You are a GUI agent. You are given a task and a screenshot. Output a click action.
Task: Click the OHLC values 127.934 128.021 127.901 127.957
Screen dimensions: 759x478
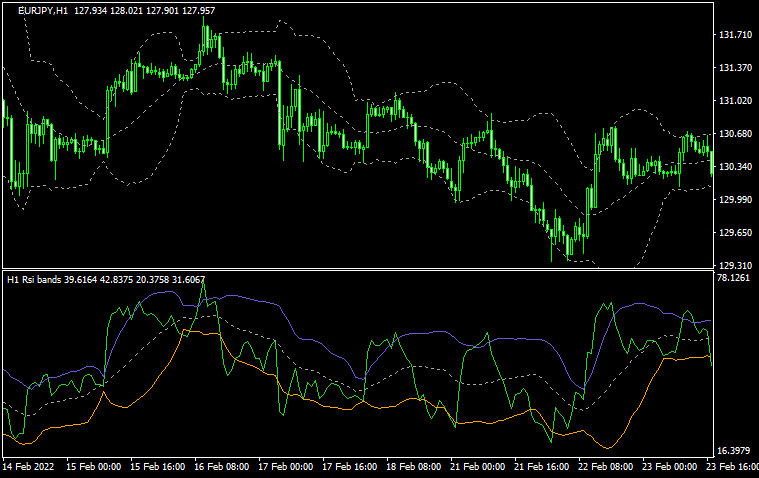(x=144, y=11)
